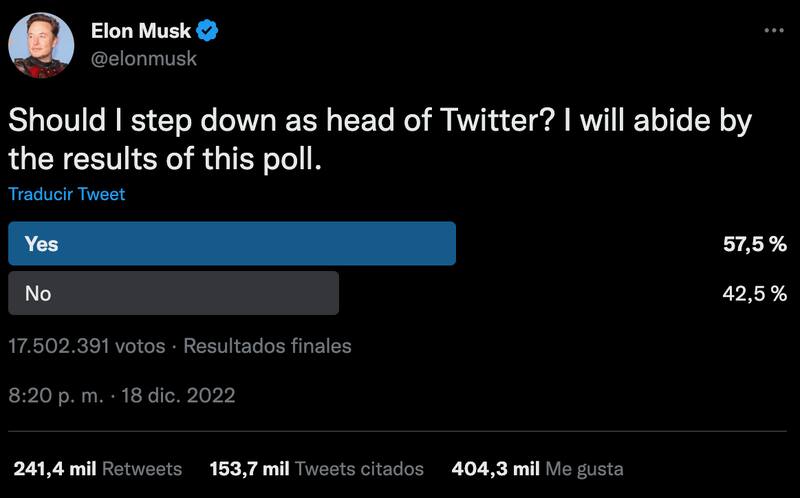The width and height of the screenshot is (800, 498).
Task: Click the blue verified badge
Action: pos(208,32)
